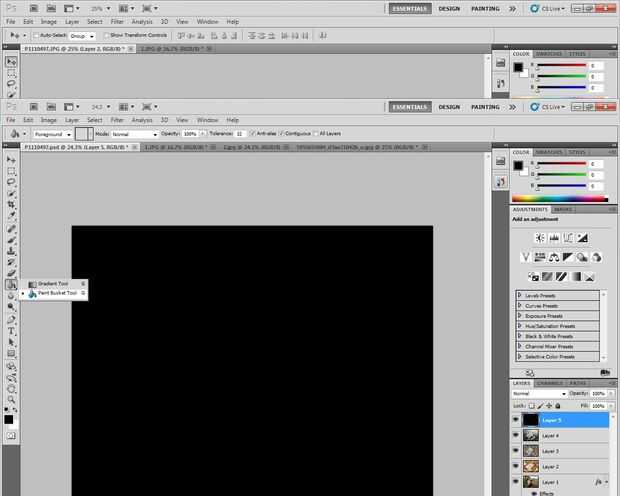Add a Curves adjustment from icon
Screen dimensions: 620x496
pyautogui.click(x=568, y=238)
